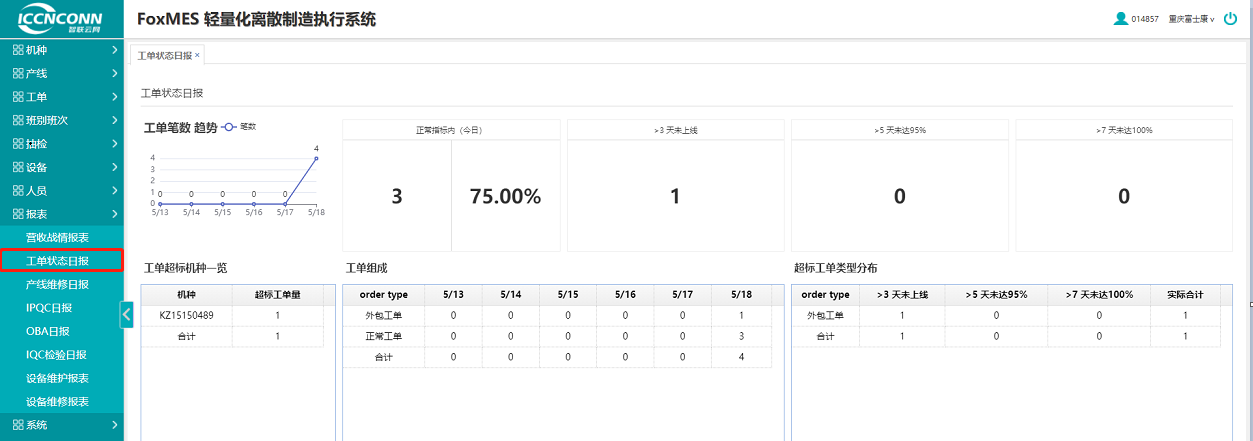Click the grid icon beside 抽检
1253x441 pixels.
pyautogui.click(x=18, y=144)
